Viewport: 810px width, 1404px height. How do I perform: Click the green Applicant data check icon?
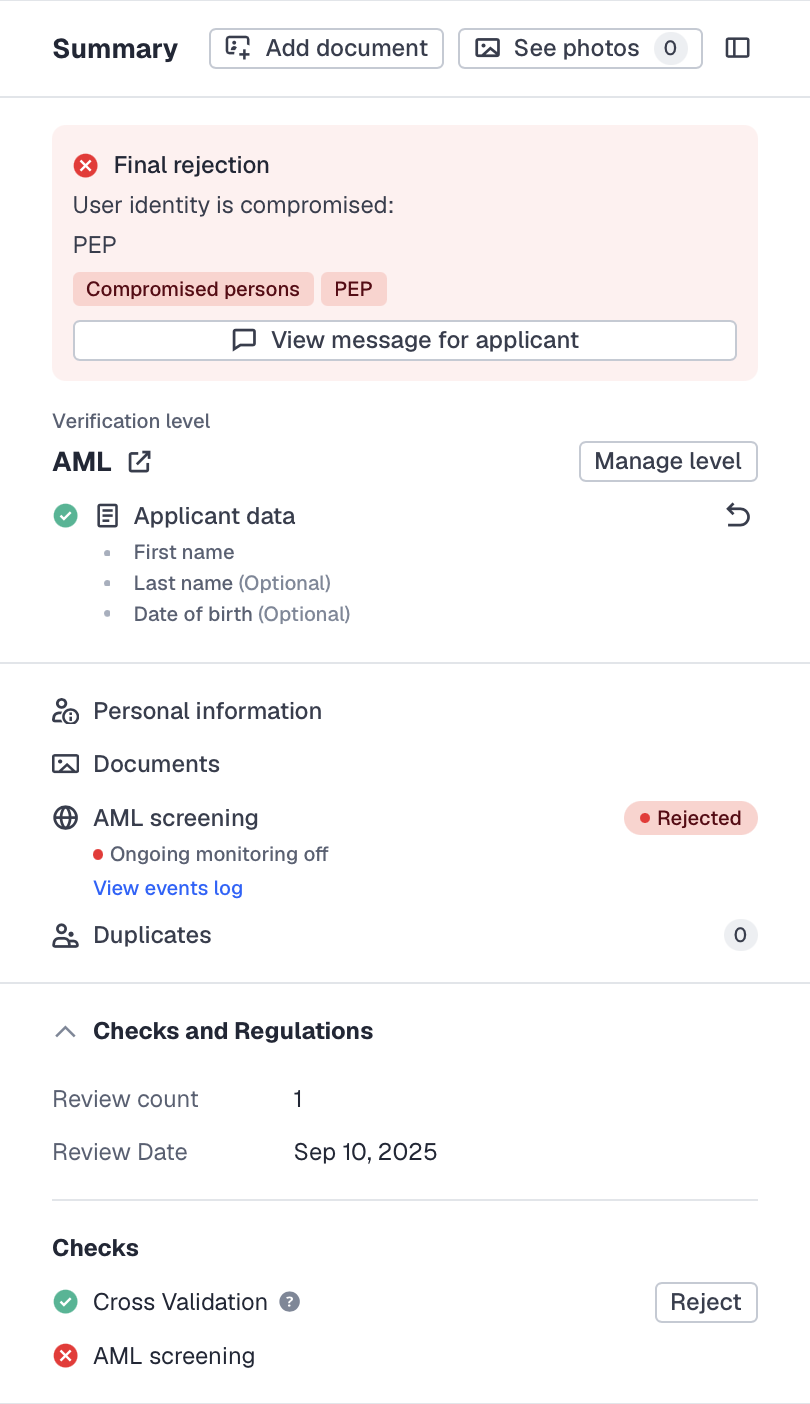click(x=65, y=516)
